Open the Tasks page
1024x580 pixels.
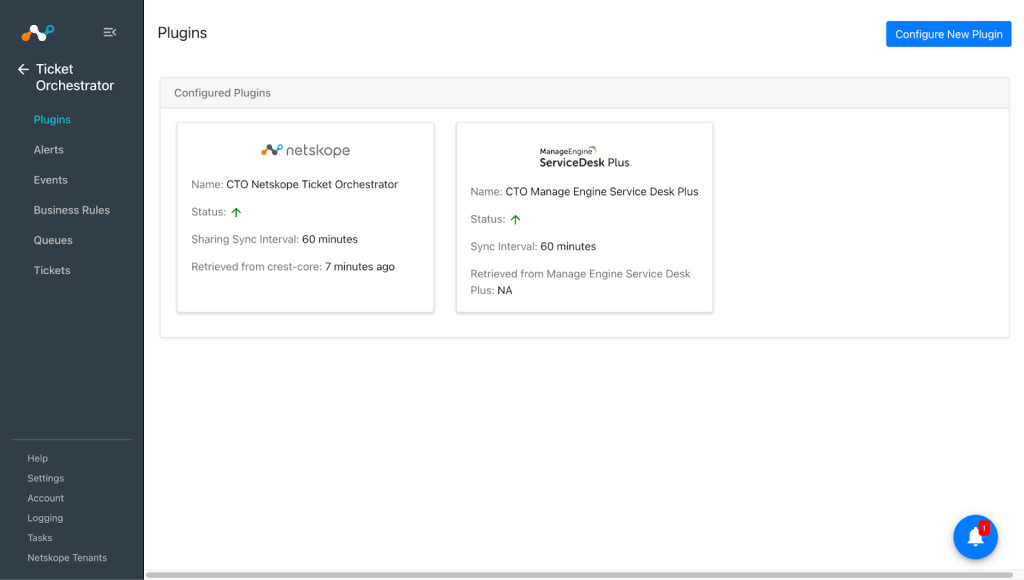(40, 538)
